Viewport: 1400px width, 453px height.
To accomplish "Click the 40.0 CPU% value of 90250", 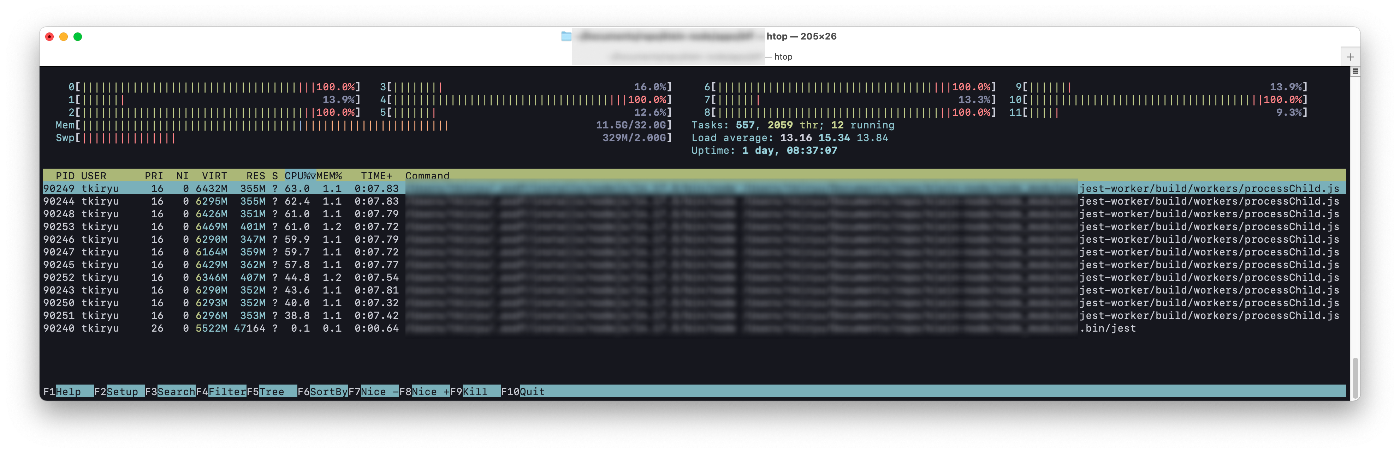I will point(297,303).
